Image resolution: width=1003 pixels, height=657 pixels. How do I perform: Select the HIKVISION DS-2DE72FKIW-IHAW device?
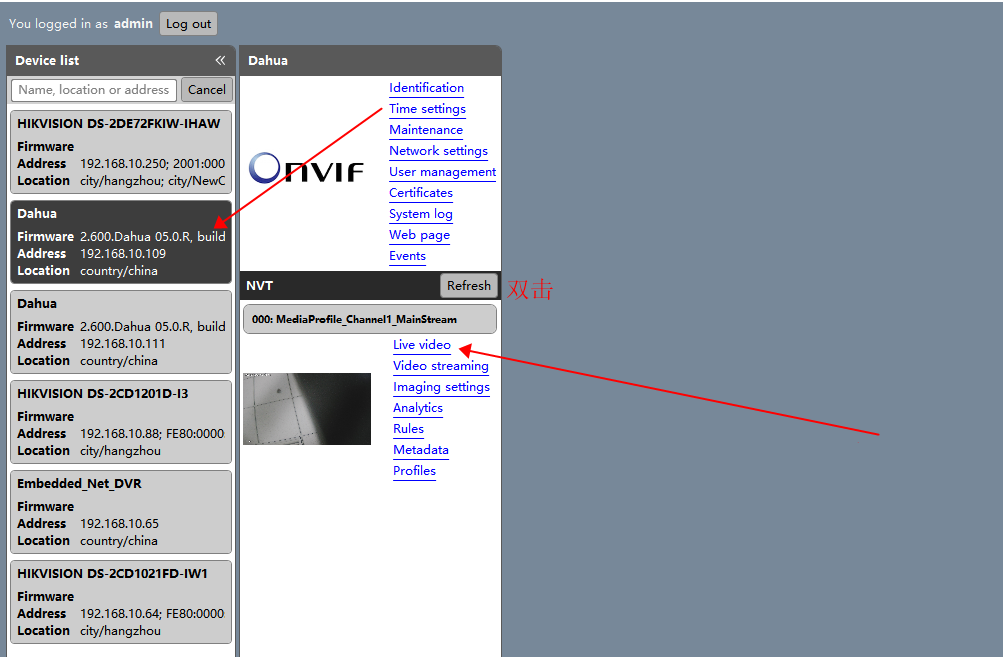pos(121,152)
